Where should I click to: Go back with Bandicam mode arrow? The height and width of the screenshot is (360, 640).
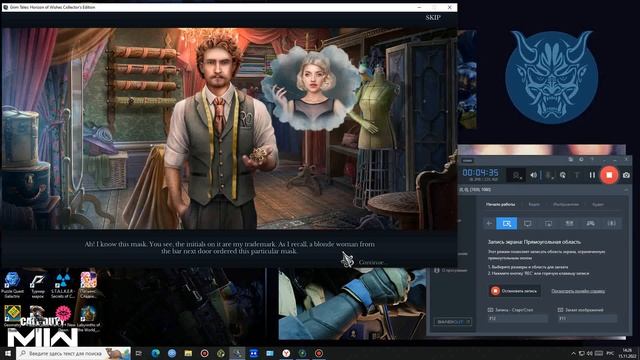[x=489, y=223]
